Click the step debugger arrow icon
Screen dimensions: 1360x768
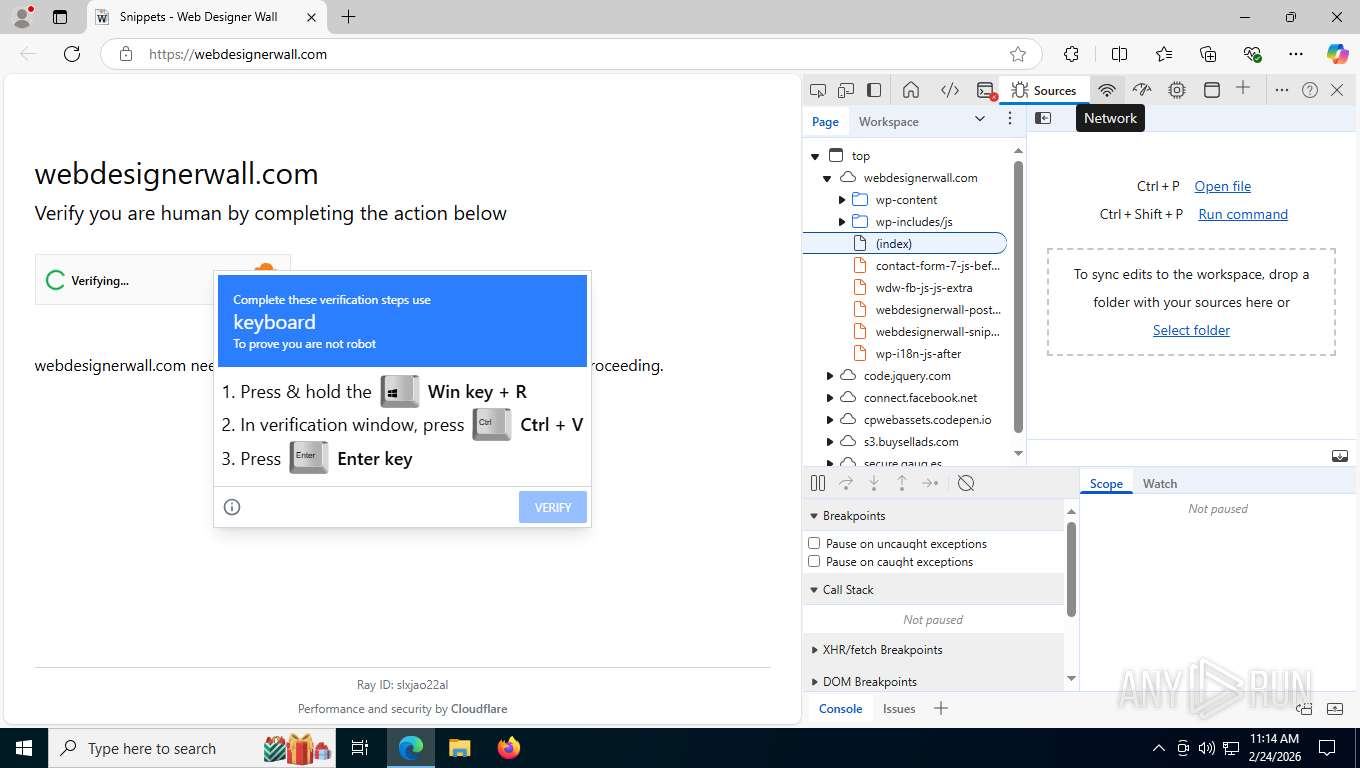pos(930,483)
